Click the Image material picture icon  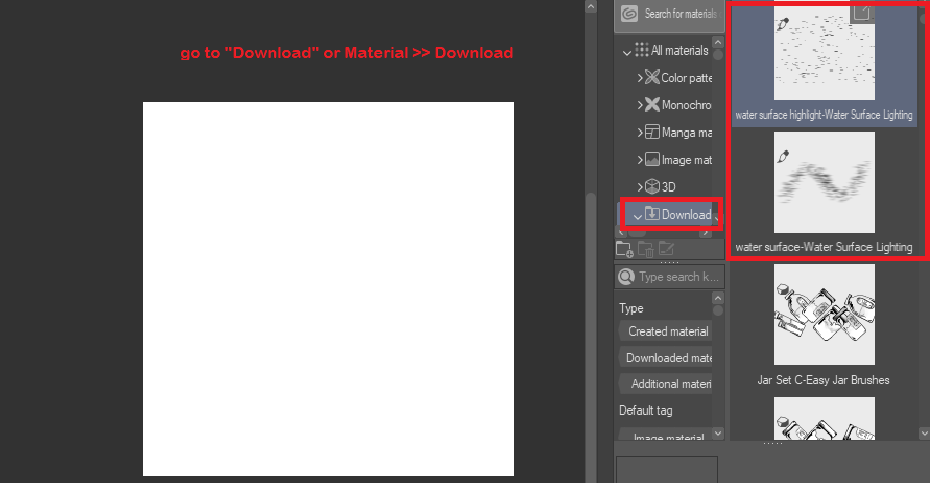pos(652,159)
